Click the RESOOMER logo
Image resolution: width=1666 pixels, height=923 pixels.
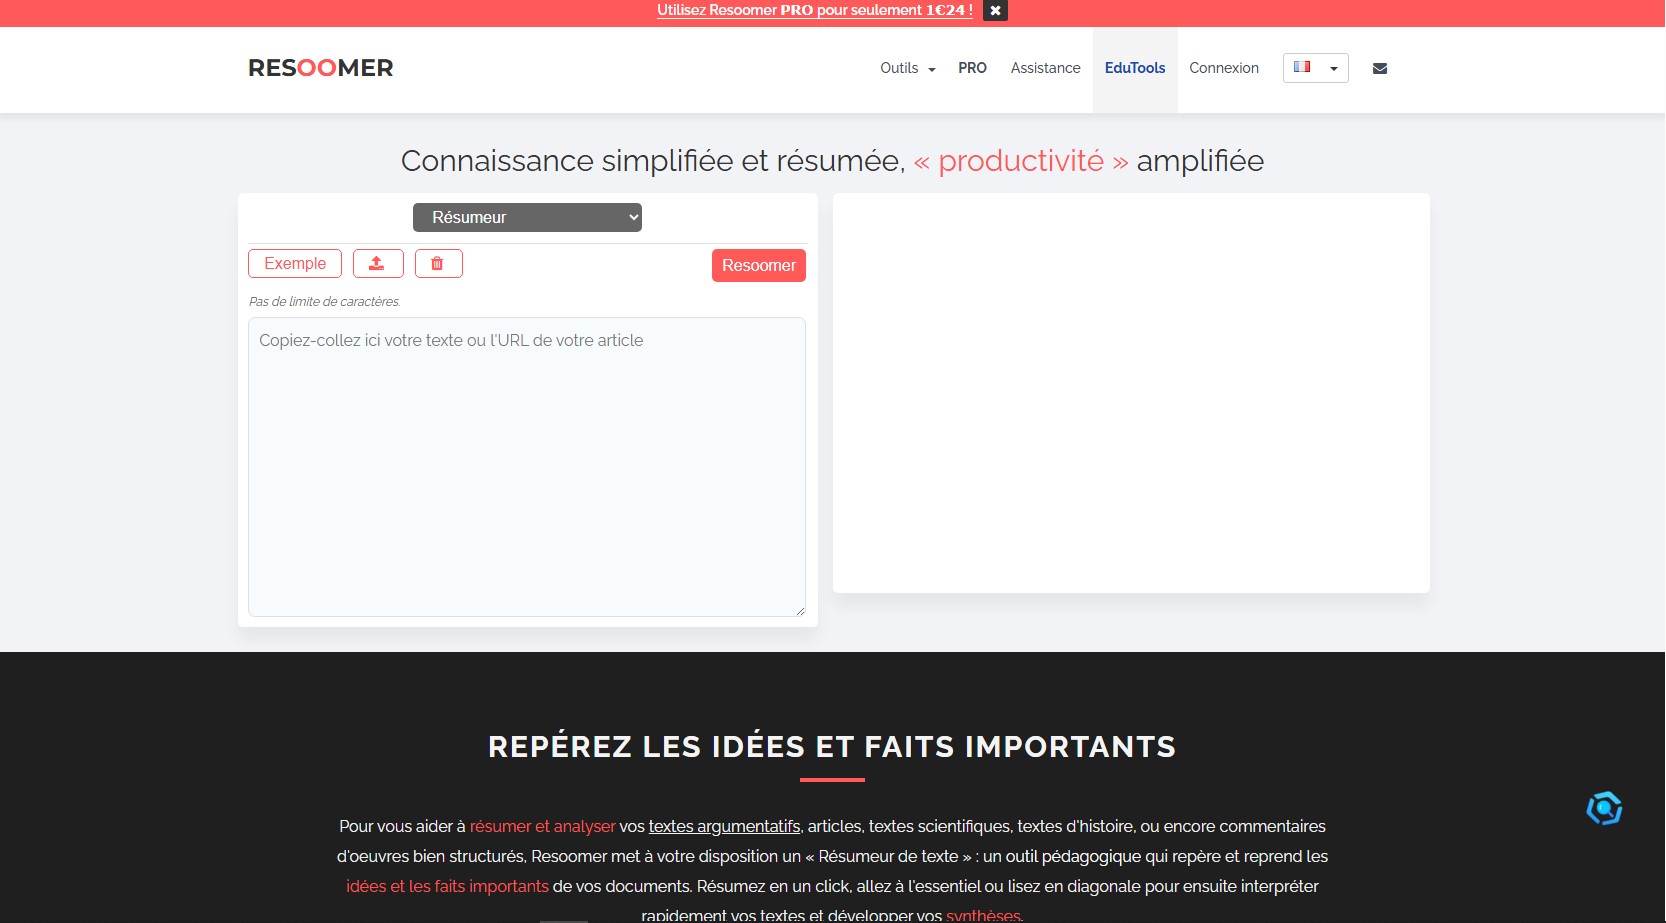tap(320, 68)
